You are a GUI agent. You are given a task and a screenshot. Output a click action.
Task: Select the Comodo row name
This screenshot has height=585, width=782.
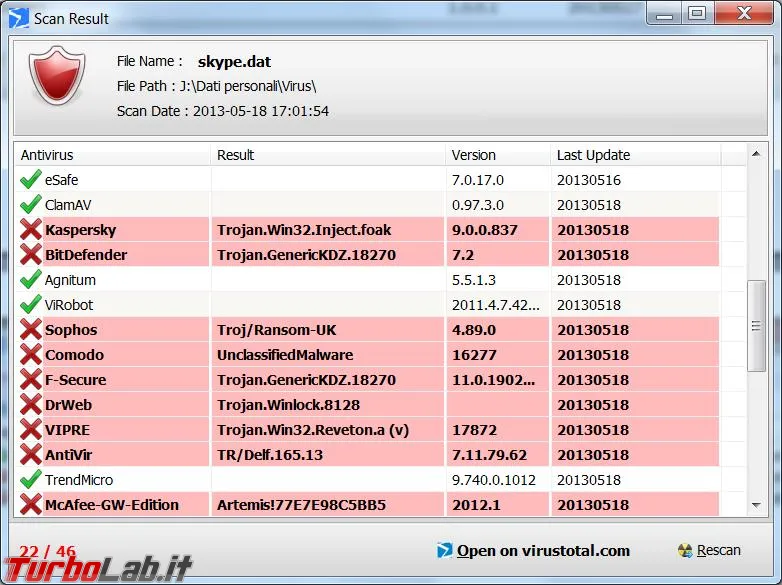tap(74, 355)
